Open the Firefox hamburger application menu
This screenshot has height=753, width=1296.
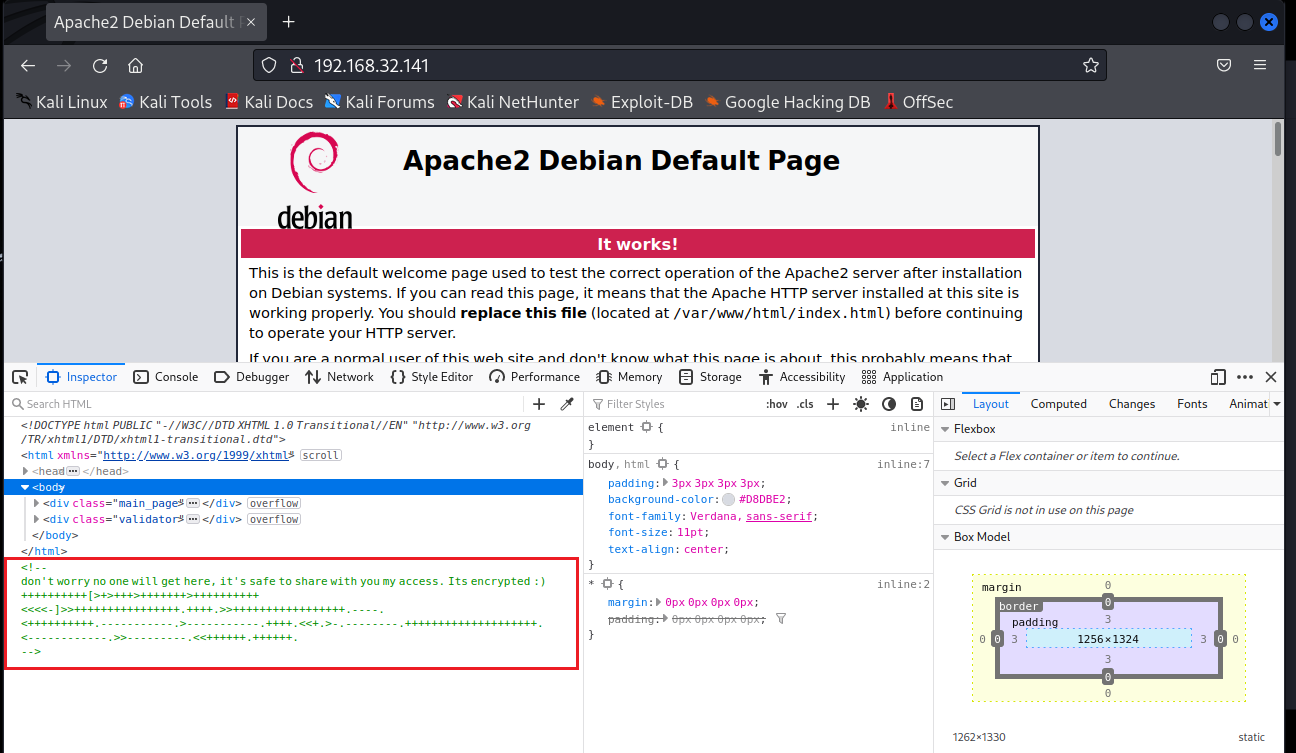click(x=1260, y=65)
